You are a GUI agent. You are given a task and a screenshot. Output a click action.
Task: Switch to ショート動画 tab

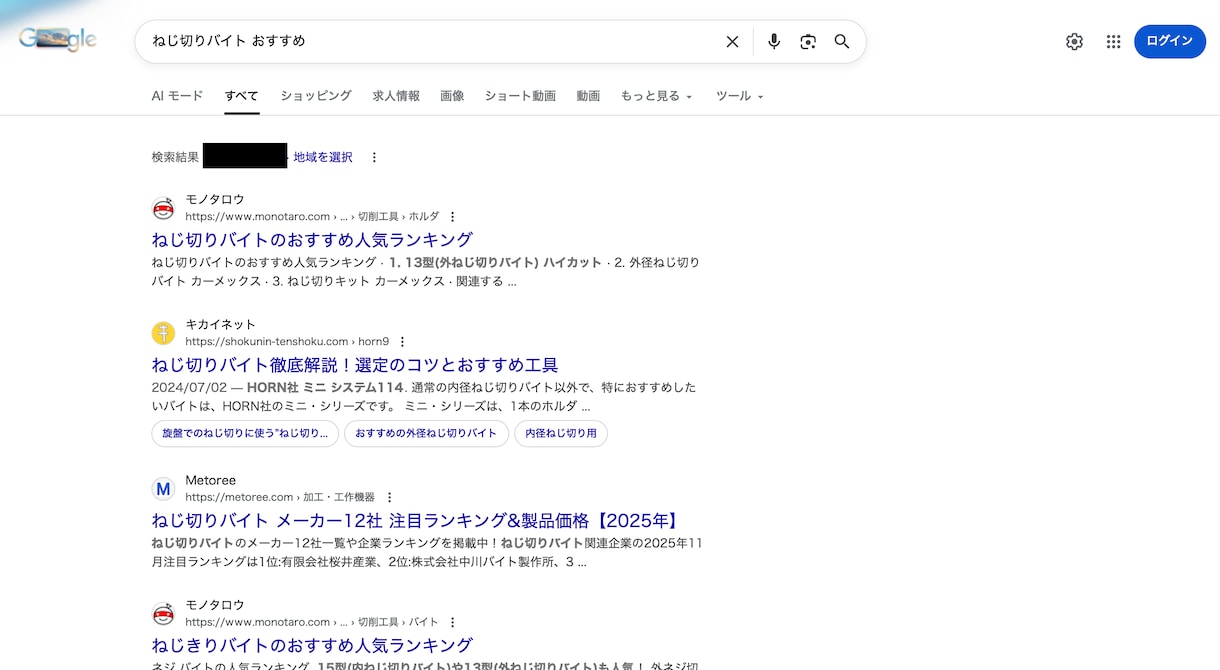pyautogui.click(x=520, y=96)
